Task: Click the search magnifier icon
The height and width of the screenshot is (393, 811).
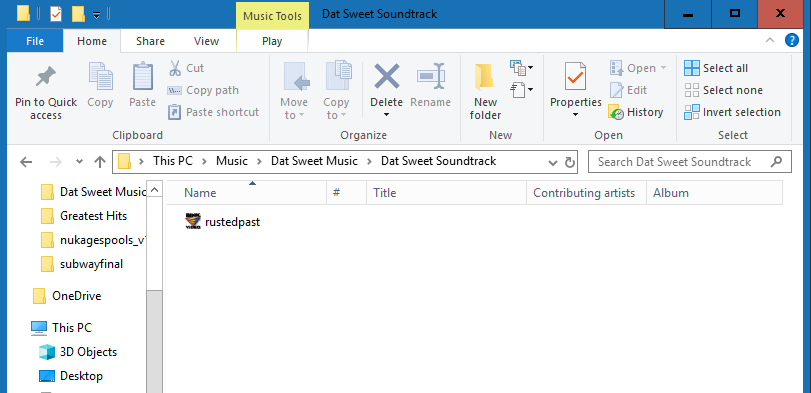Action: [x=776, y=162]
